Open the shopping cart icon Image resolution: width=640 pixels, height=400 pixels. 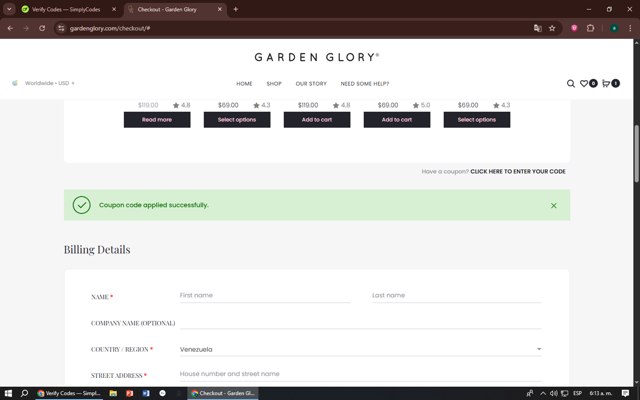point(606,83)
